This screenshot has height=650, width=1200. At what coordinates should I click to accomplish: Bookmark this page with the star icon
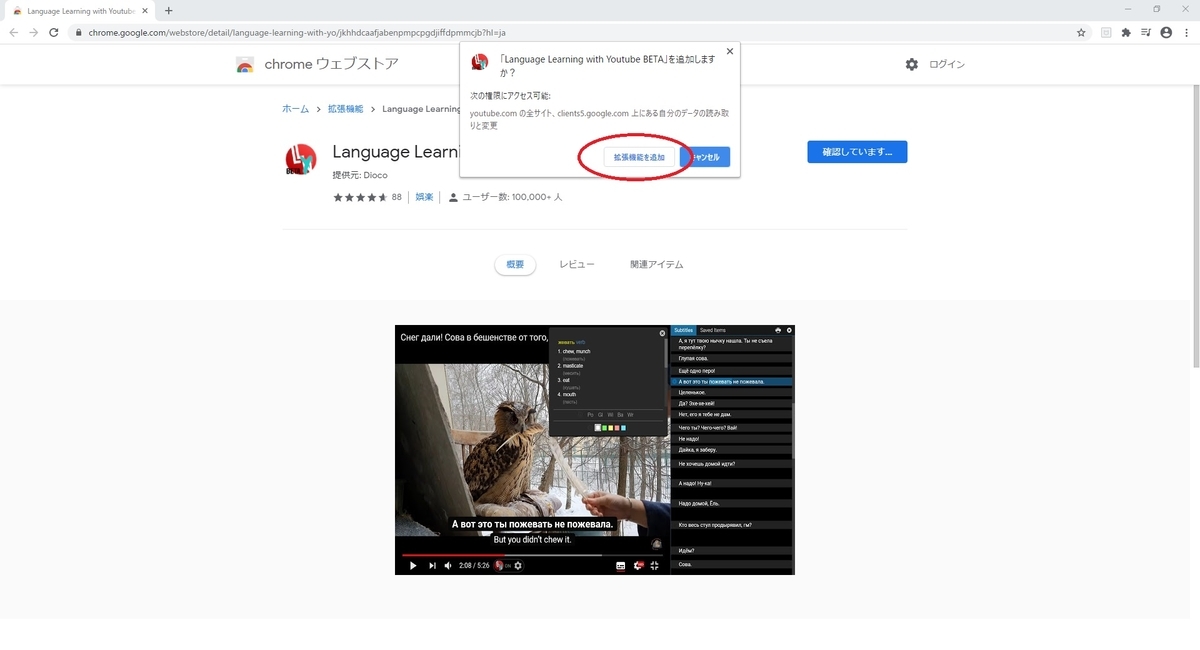click(1081, 32)
